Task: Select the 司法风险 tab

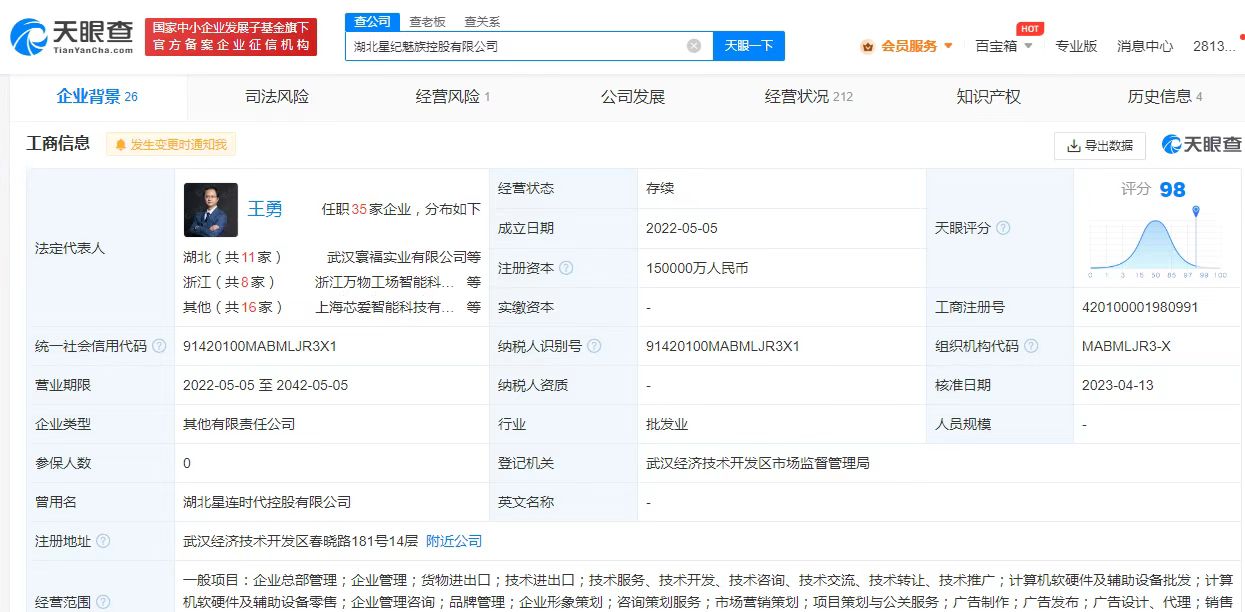Action: tap(277, 97)
